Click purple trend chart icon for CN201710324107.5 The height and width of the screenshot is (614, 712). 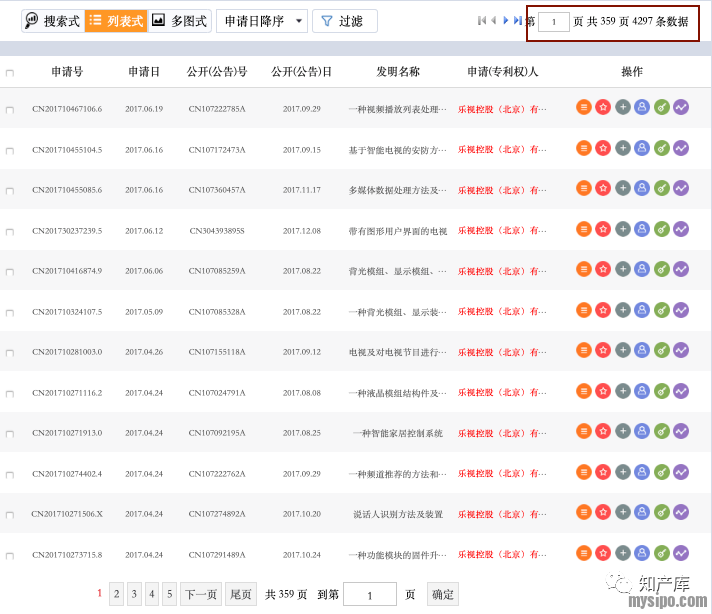click(681, 310)
